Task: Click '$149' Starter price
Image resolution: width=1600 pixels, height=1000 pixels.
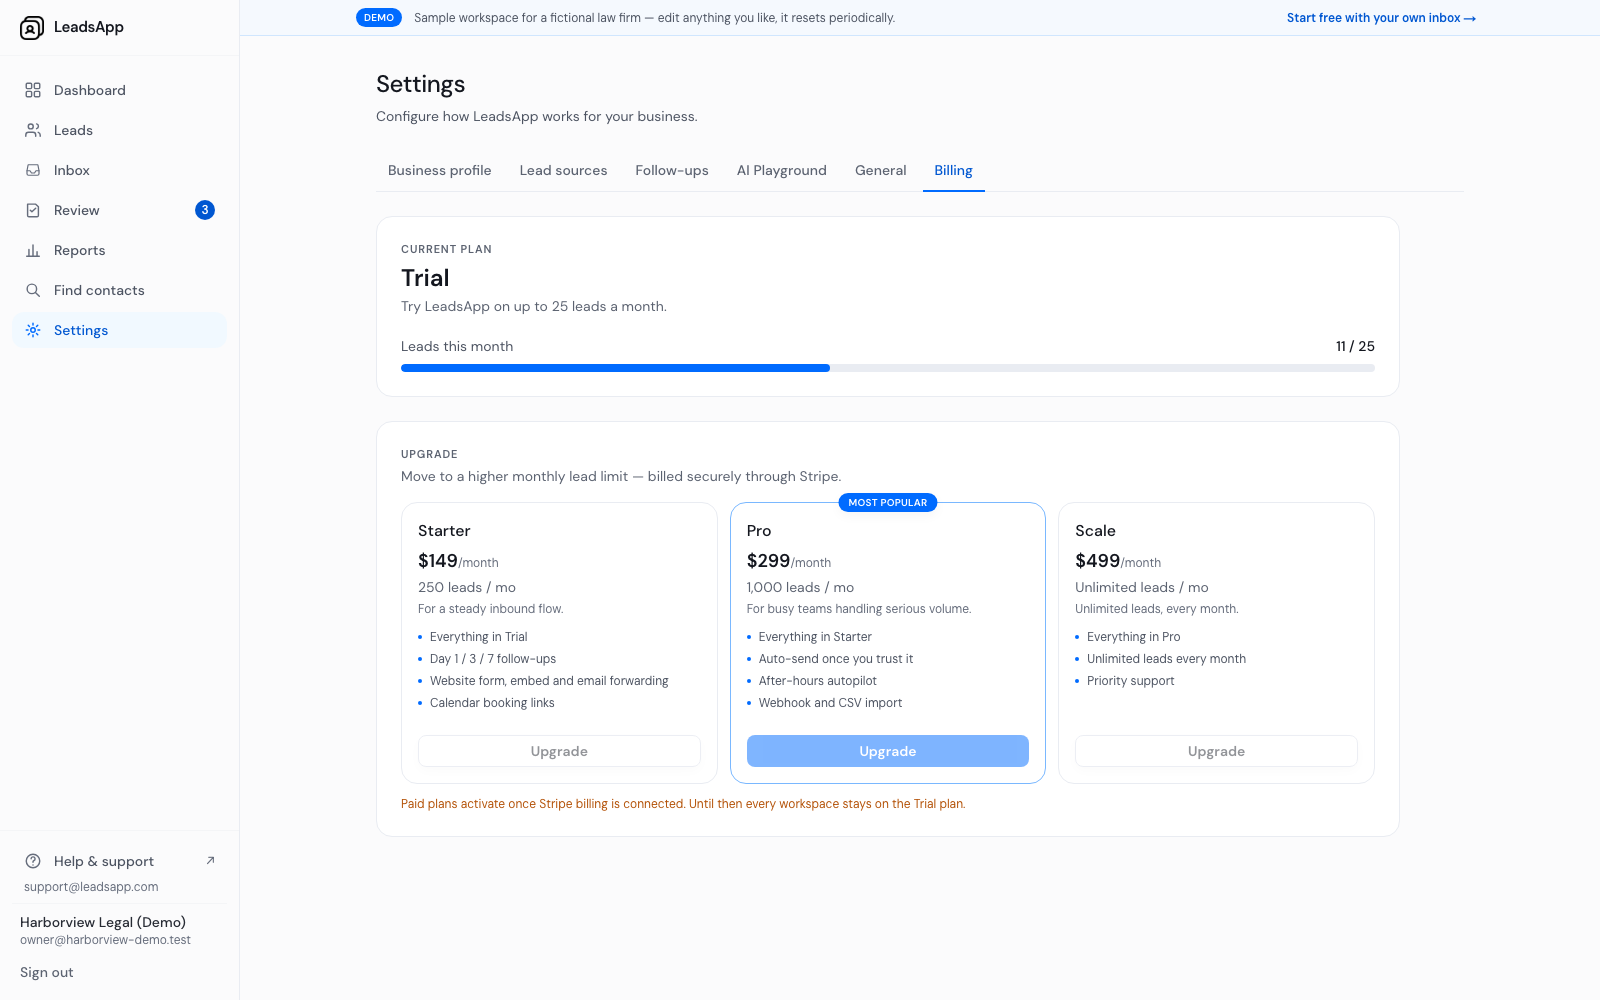Action: coord(438,561)
